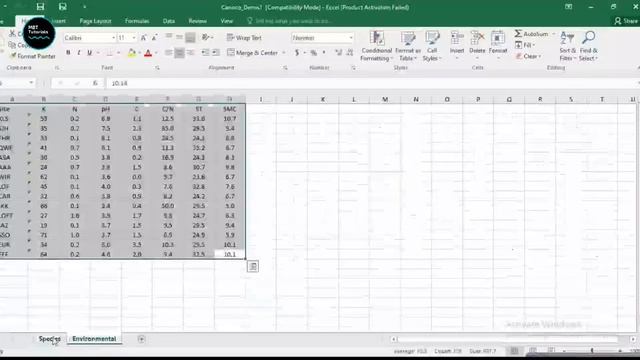Apply the Comma Style format
The height and width of the screenshot is (360, 640).
[324, 53]
